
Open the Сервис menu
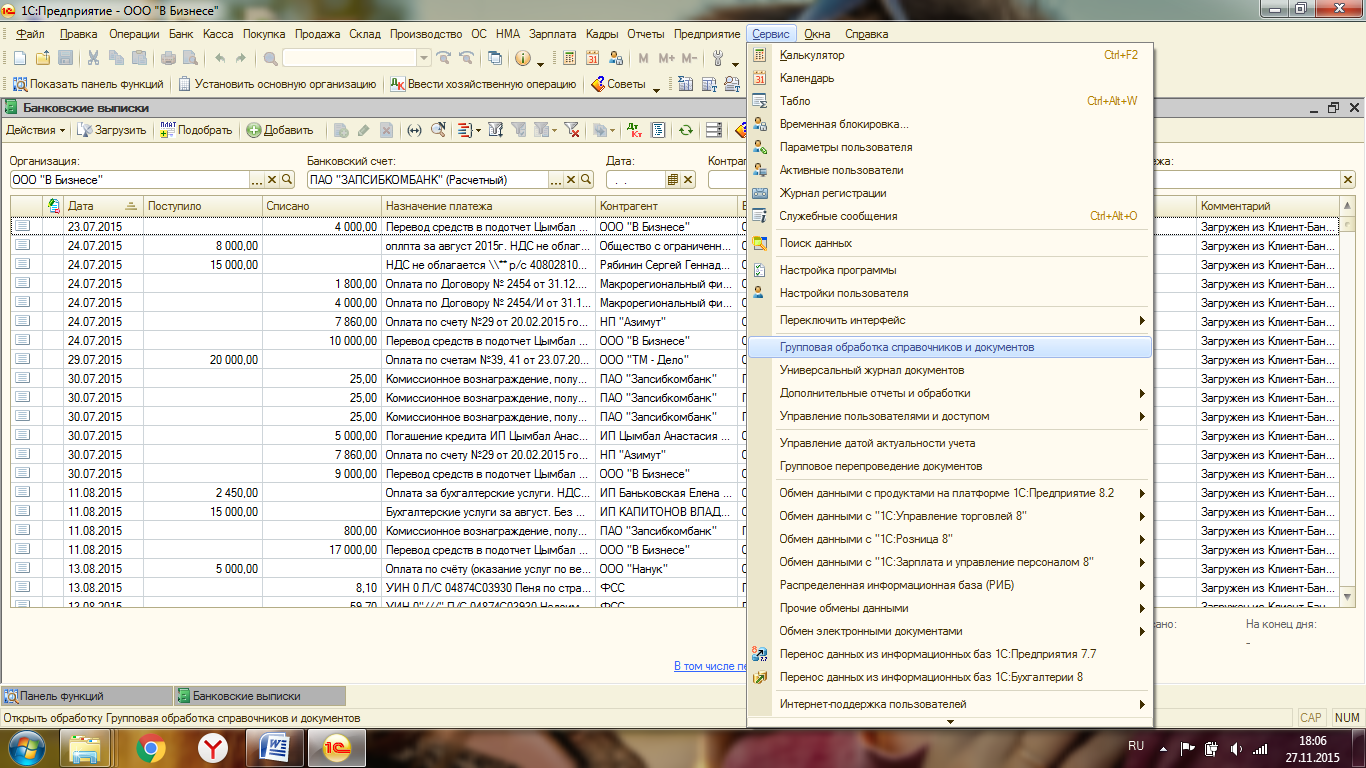pos(772,34)
